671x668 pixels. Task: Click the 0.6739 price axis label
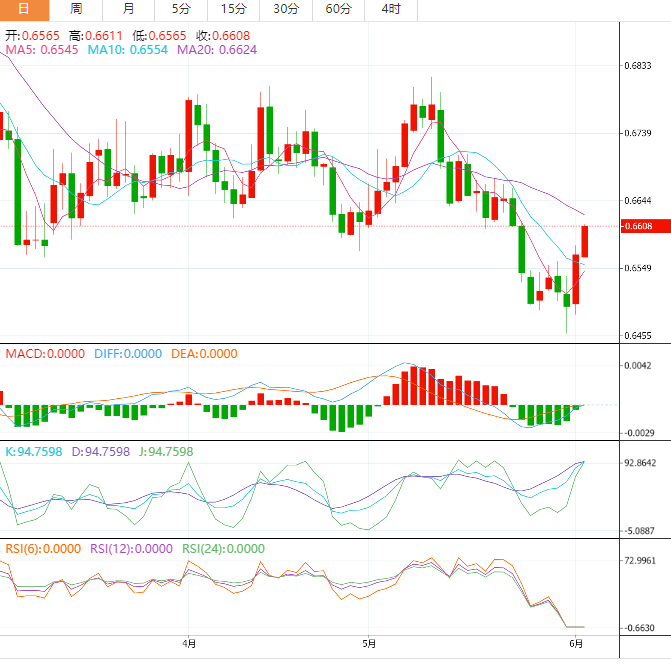pos(638,134)
